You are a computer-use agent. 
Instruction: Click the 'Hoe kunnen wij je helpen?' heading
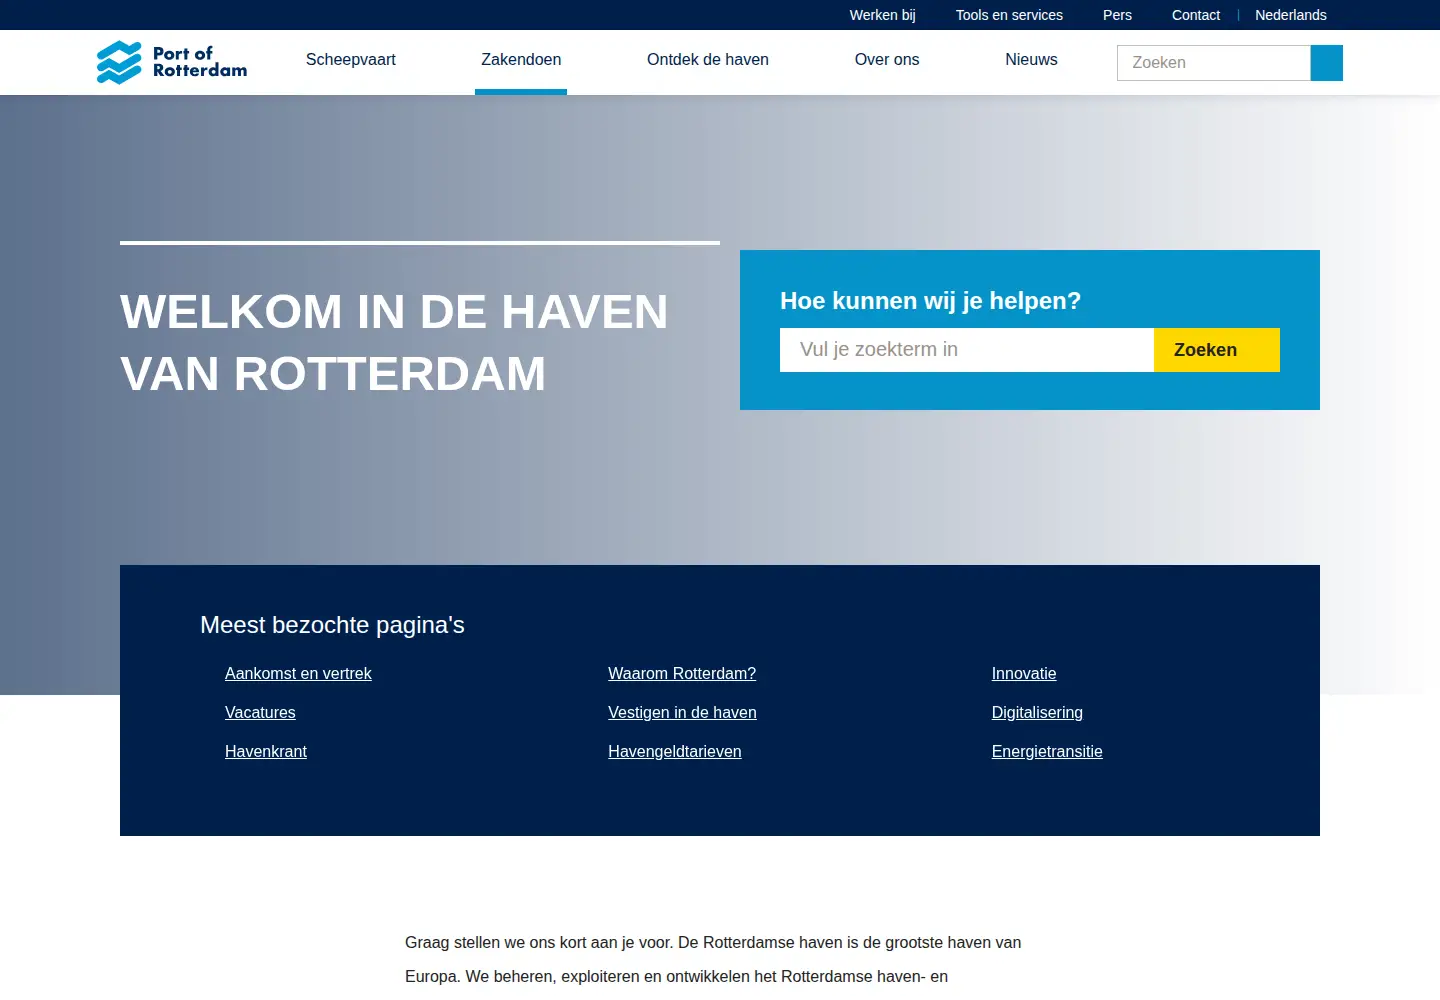coord(930,301)
